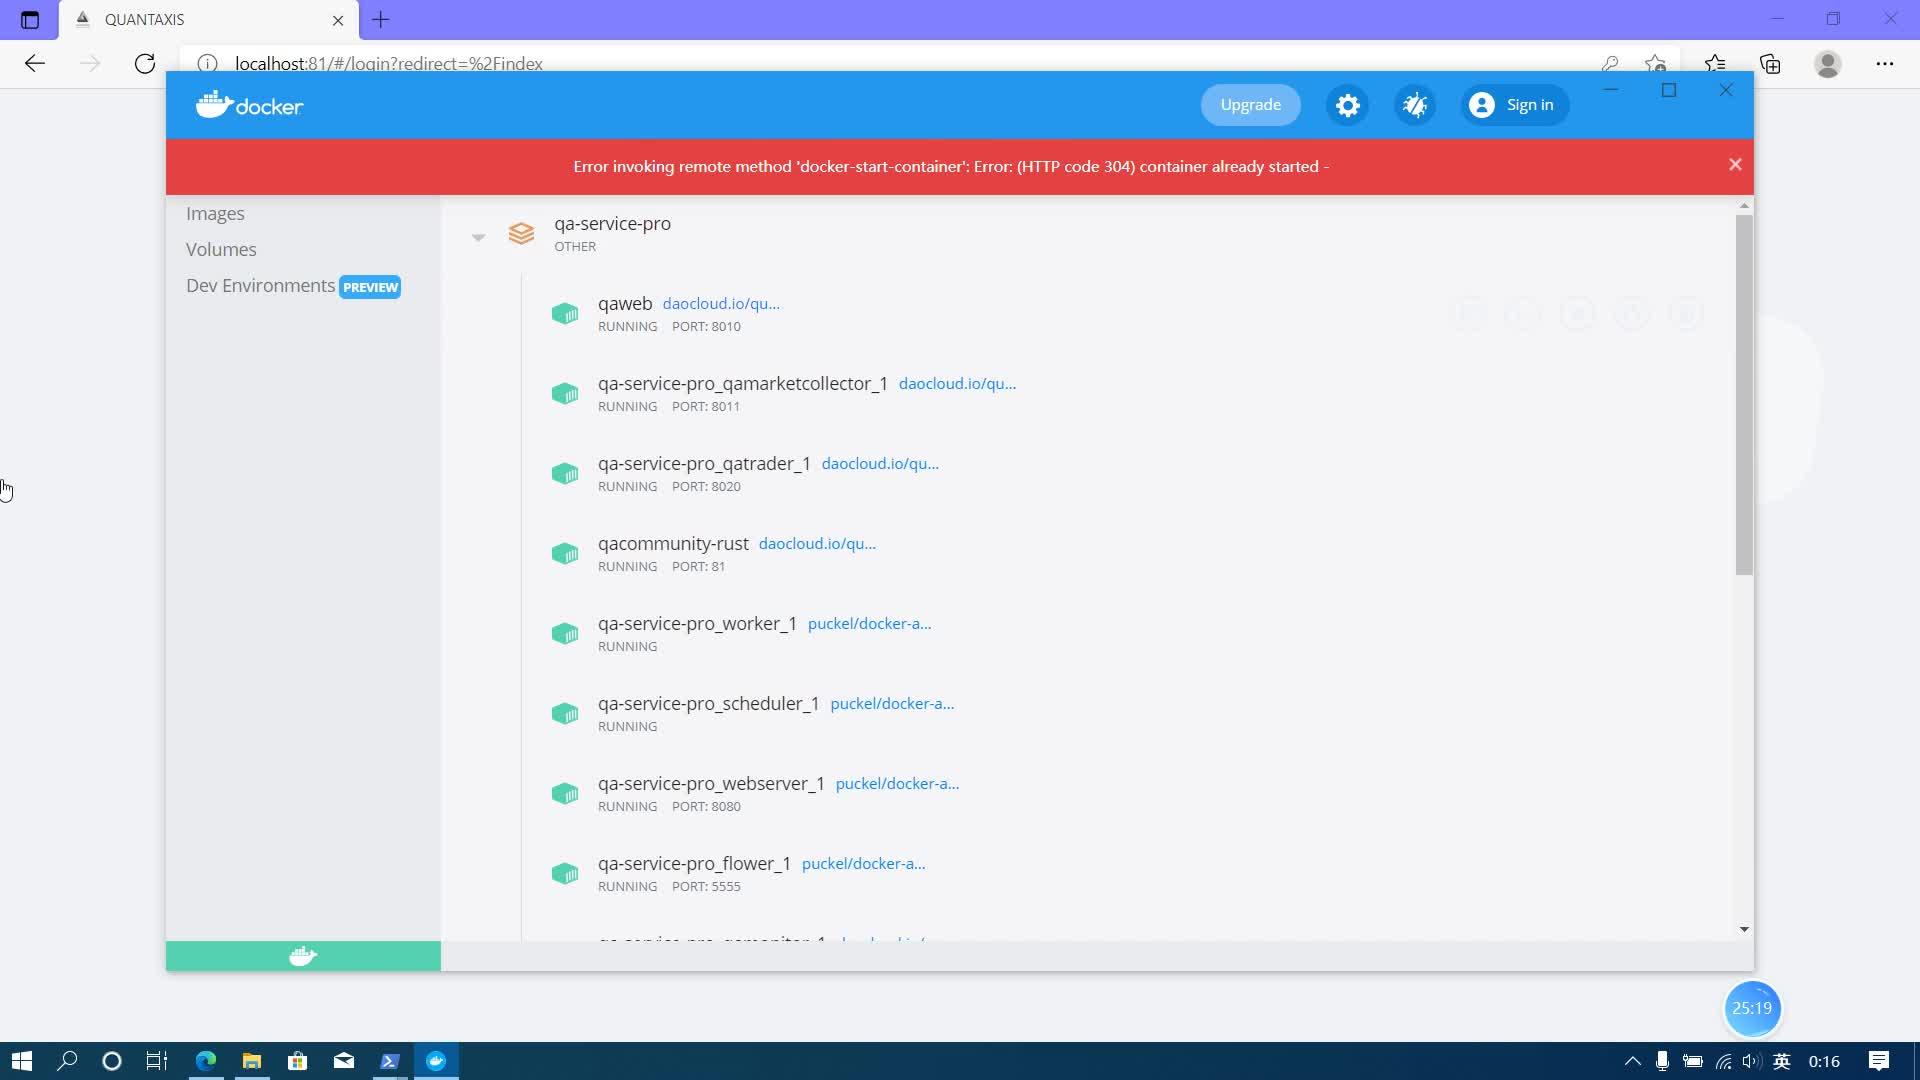
Task: Open the qacommunity-rust image link
Action: [817, 544]
